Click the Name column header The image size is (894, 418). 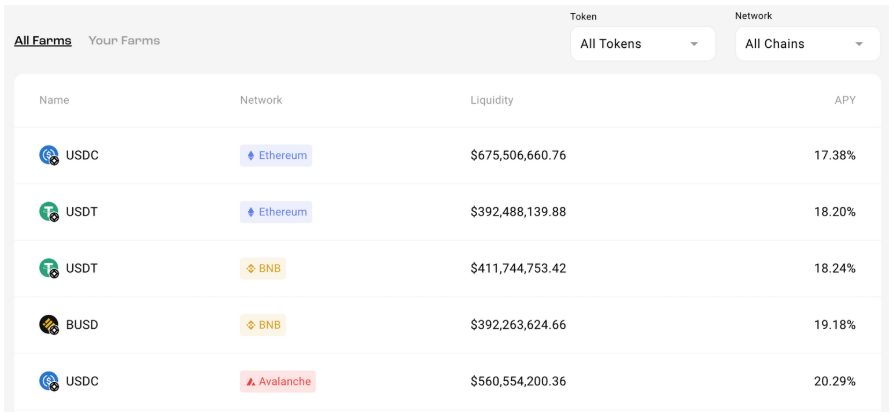tap(54, 100)
